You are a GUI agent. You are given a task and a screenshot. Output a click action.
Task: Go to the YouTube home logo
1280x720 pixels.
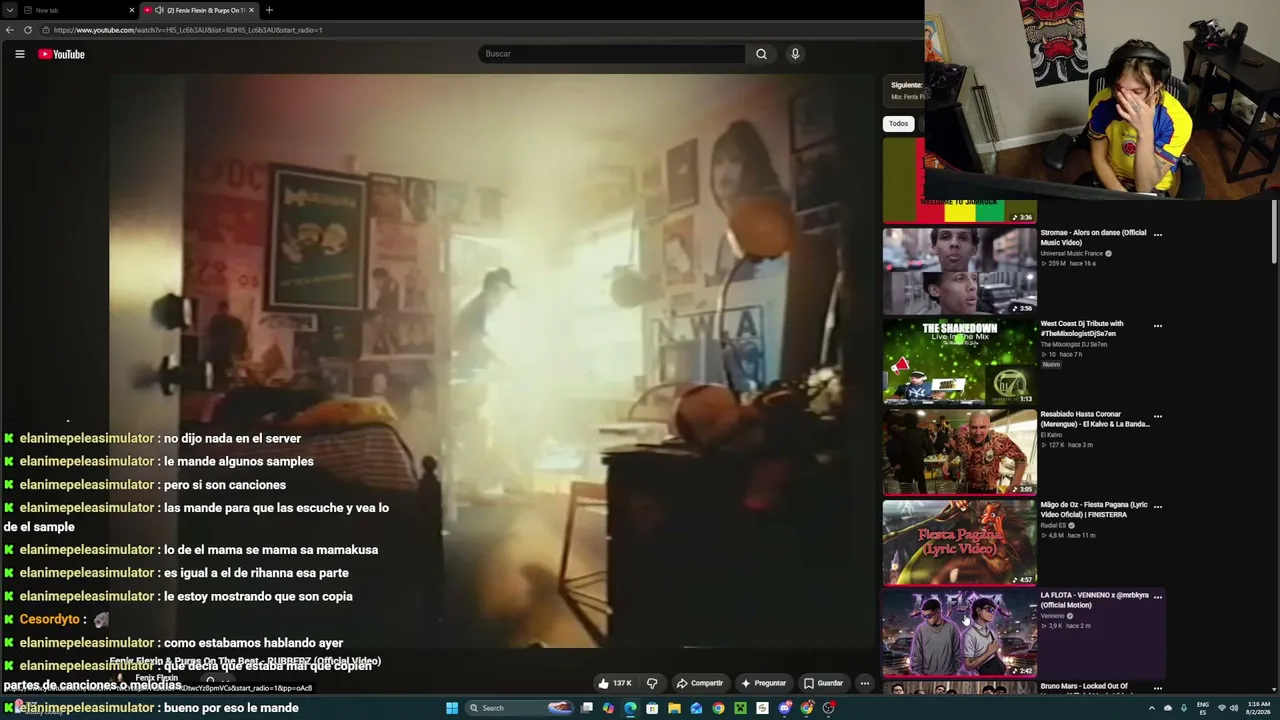click(62, 54)
